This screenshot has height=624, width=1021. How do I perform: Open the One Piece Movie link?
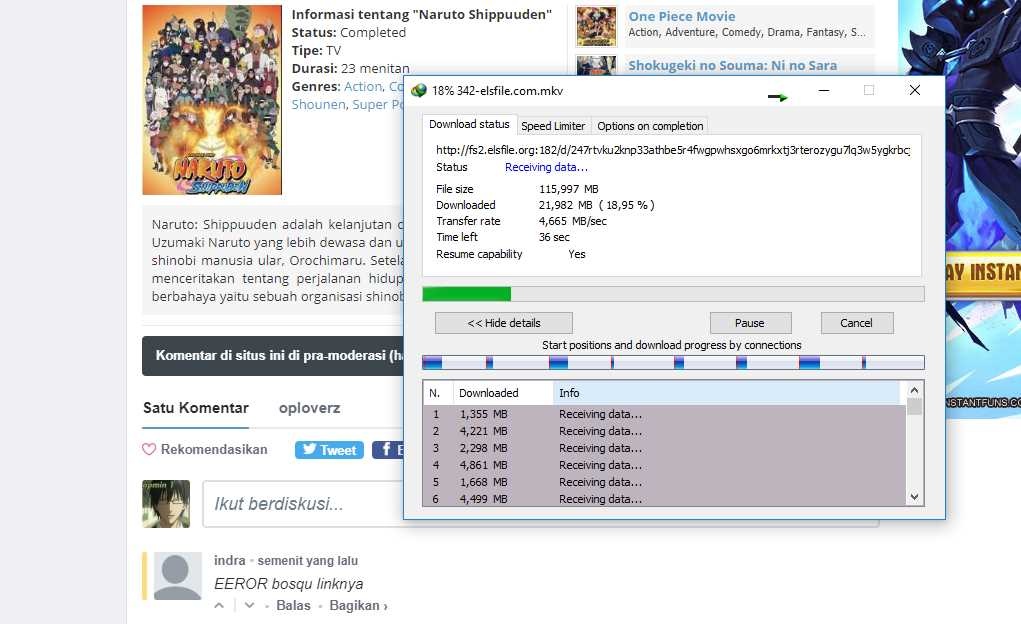(x=681, y=16)
